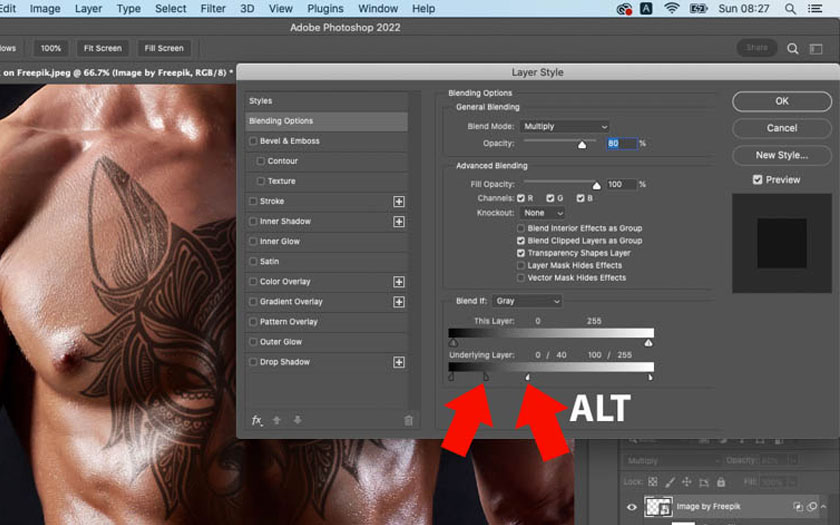Open Layers panel Fill dropdown arrow
The height and width of the screenshot is (525, 840).
pos(793,482)
